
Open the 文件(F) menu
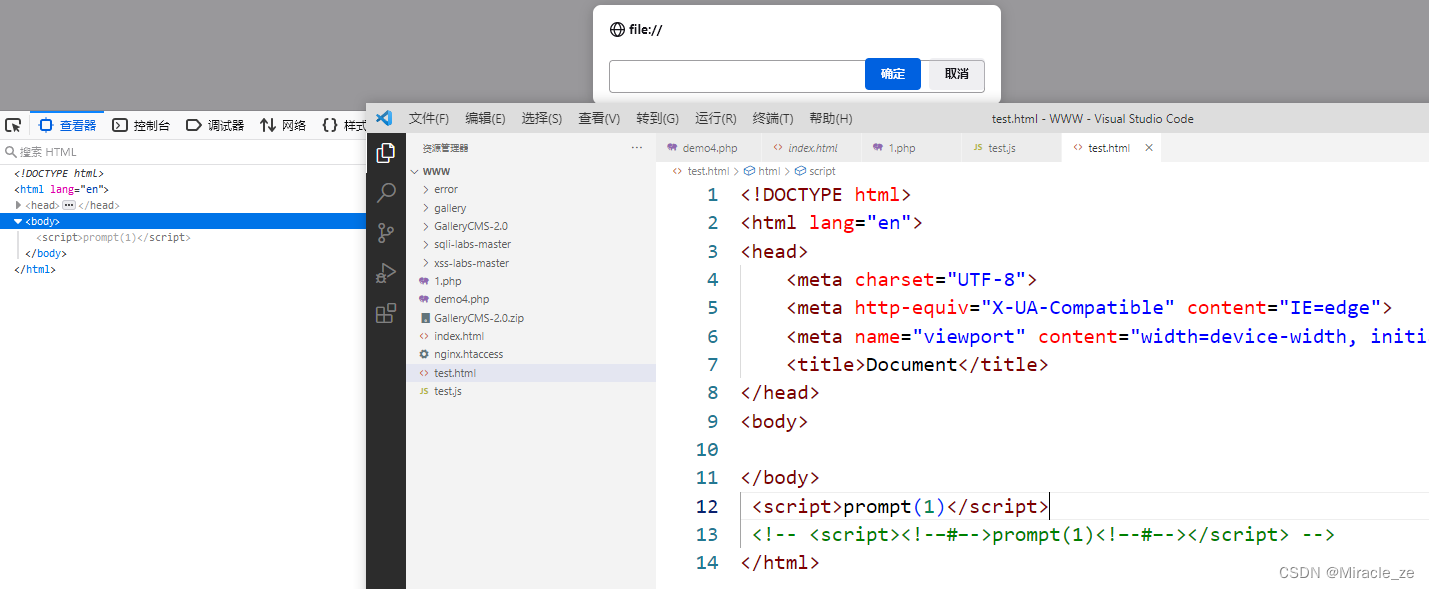point(429,118)
